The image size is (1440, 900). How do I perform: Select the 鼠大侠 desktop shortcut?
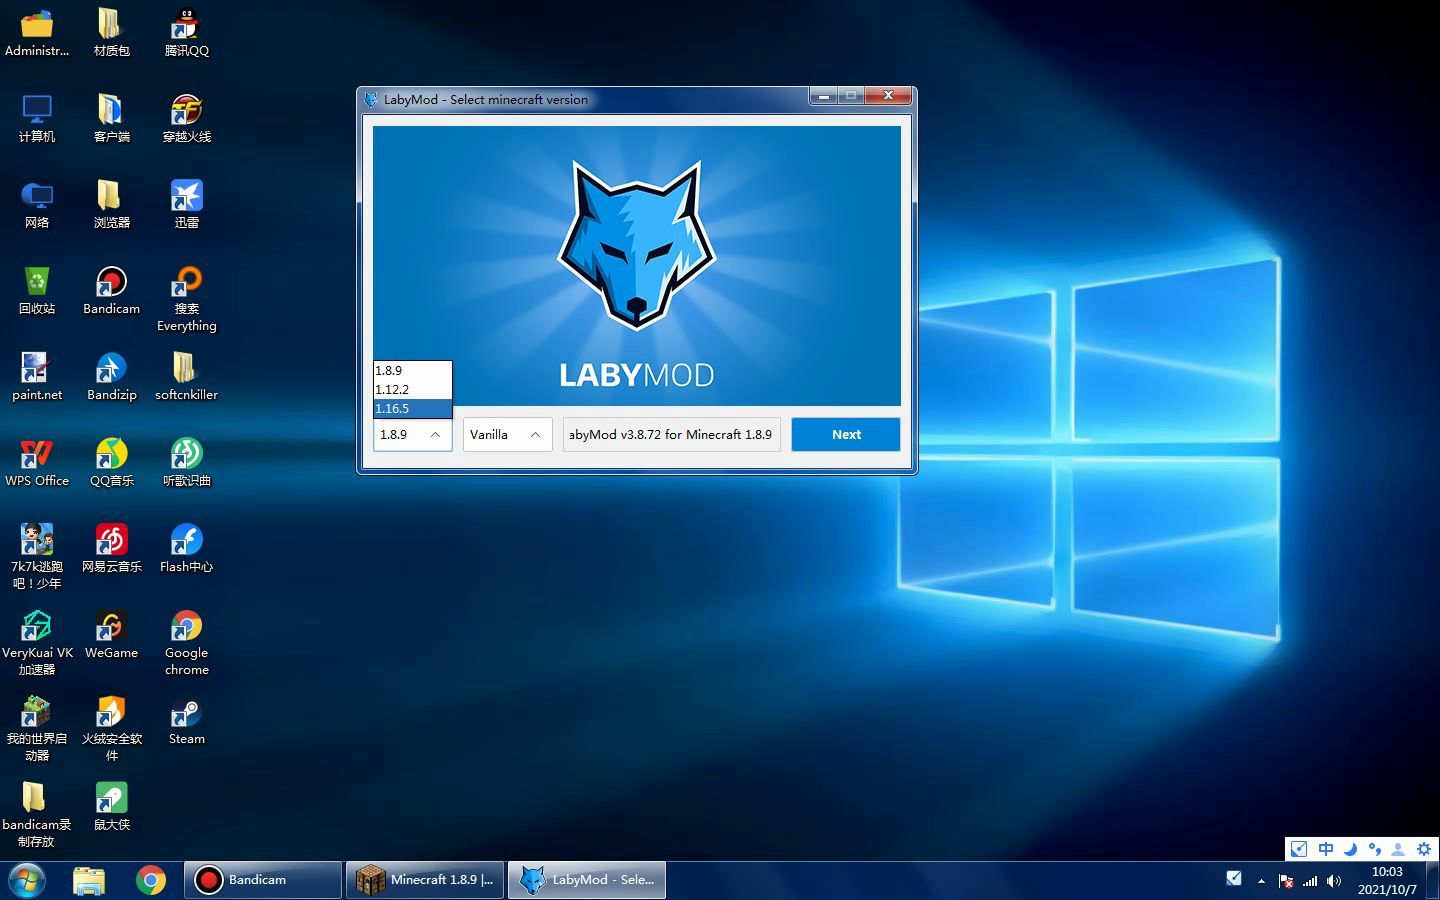pos(111,807)
